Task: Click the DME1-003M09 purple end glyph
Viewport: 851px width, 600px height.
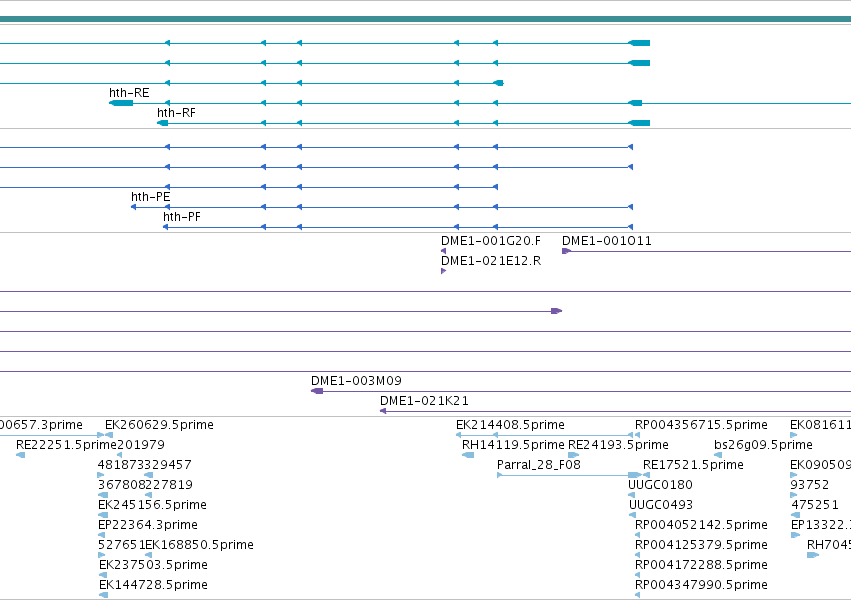Action: [317, 391]
